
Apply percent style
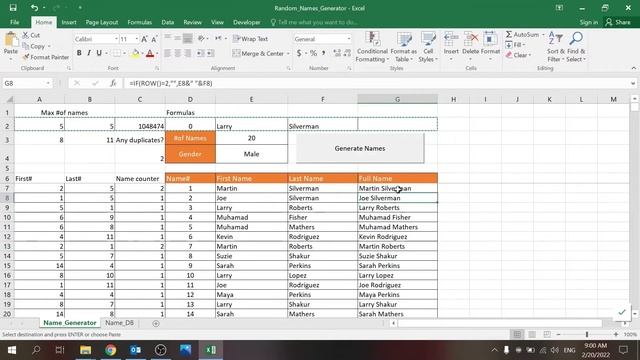coord(313,53)
